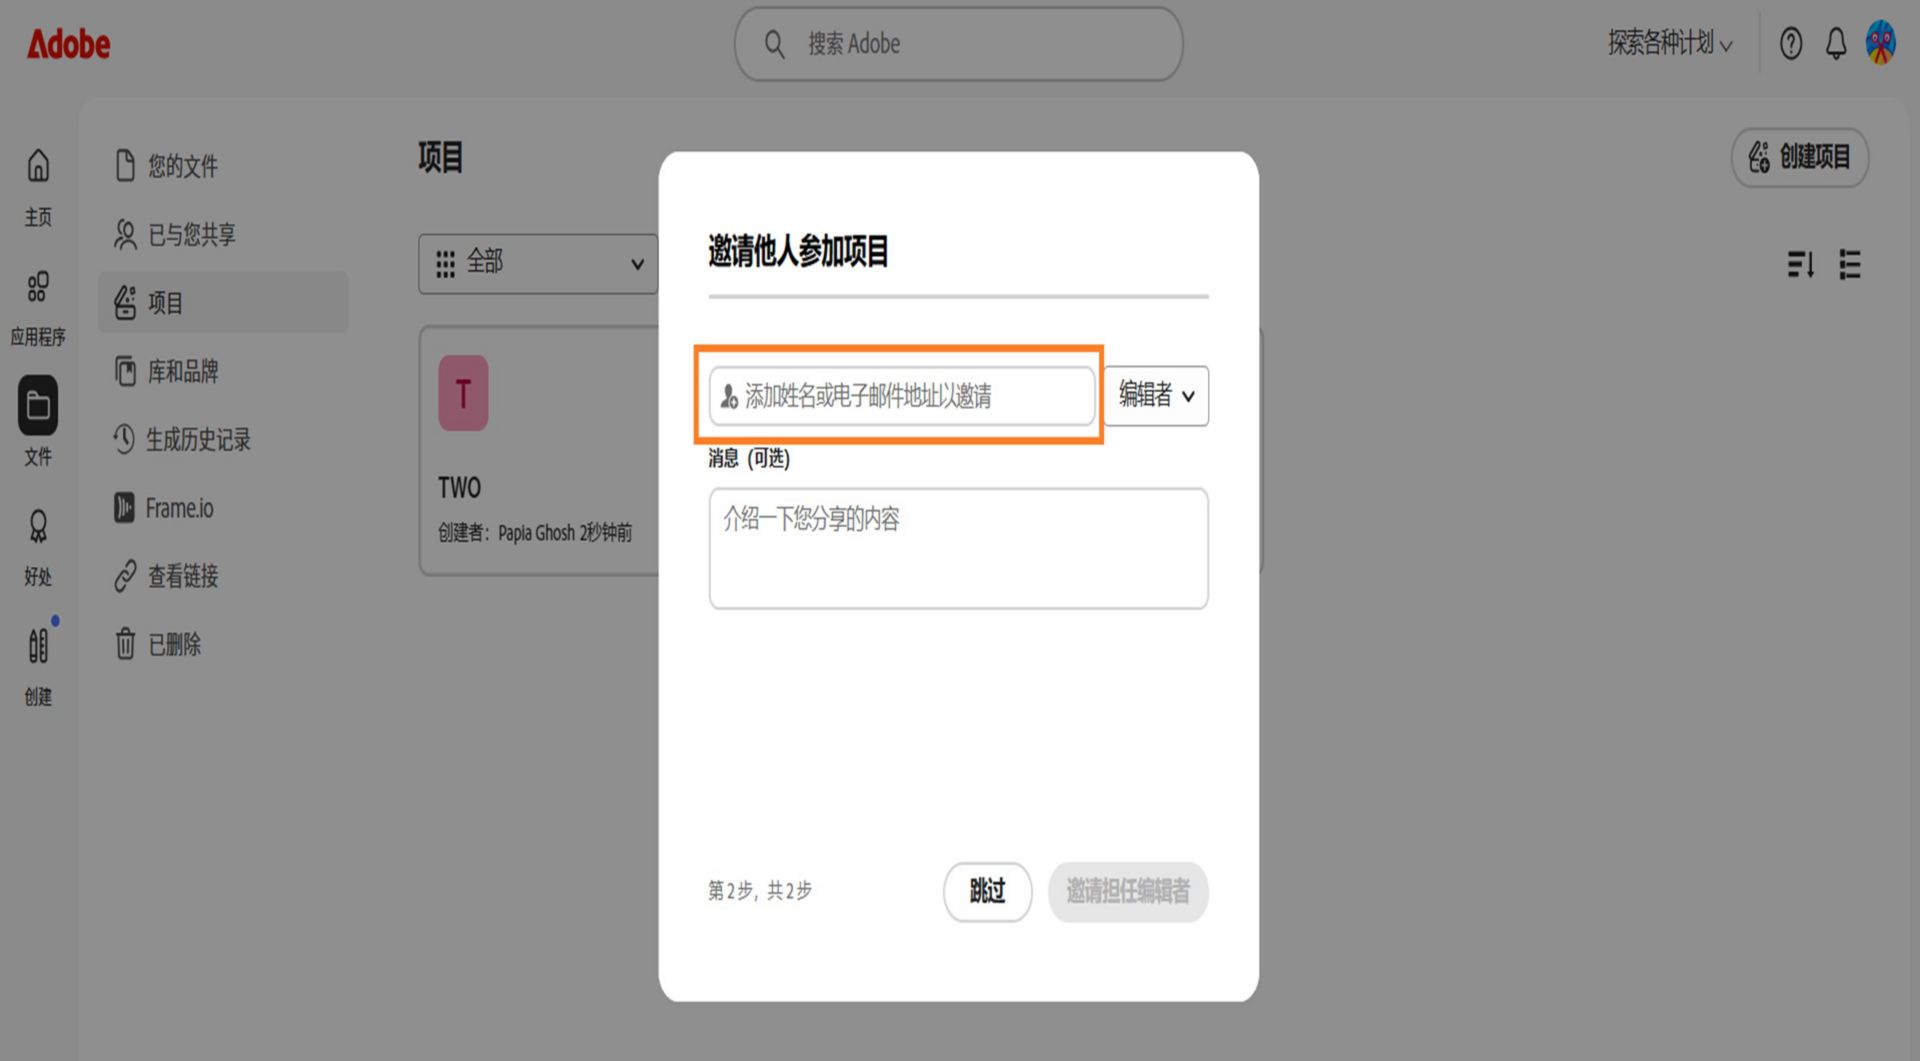Open notifications bell icon

click(1836, 43)
